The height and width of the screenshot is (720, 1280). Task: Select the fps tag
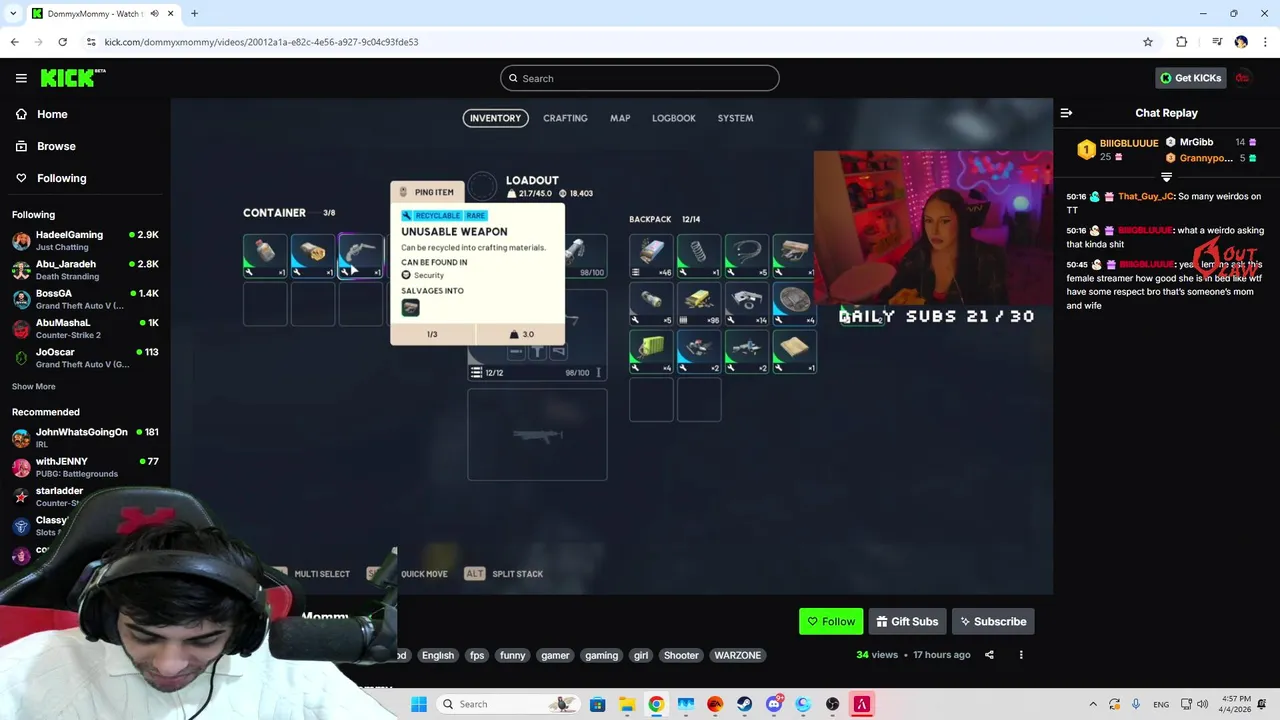click(477, 655)
